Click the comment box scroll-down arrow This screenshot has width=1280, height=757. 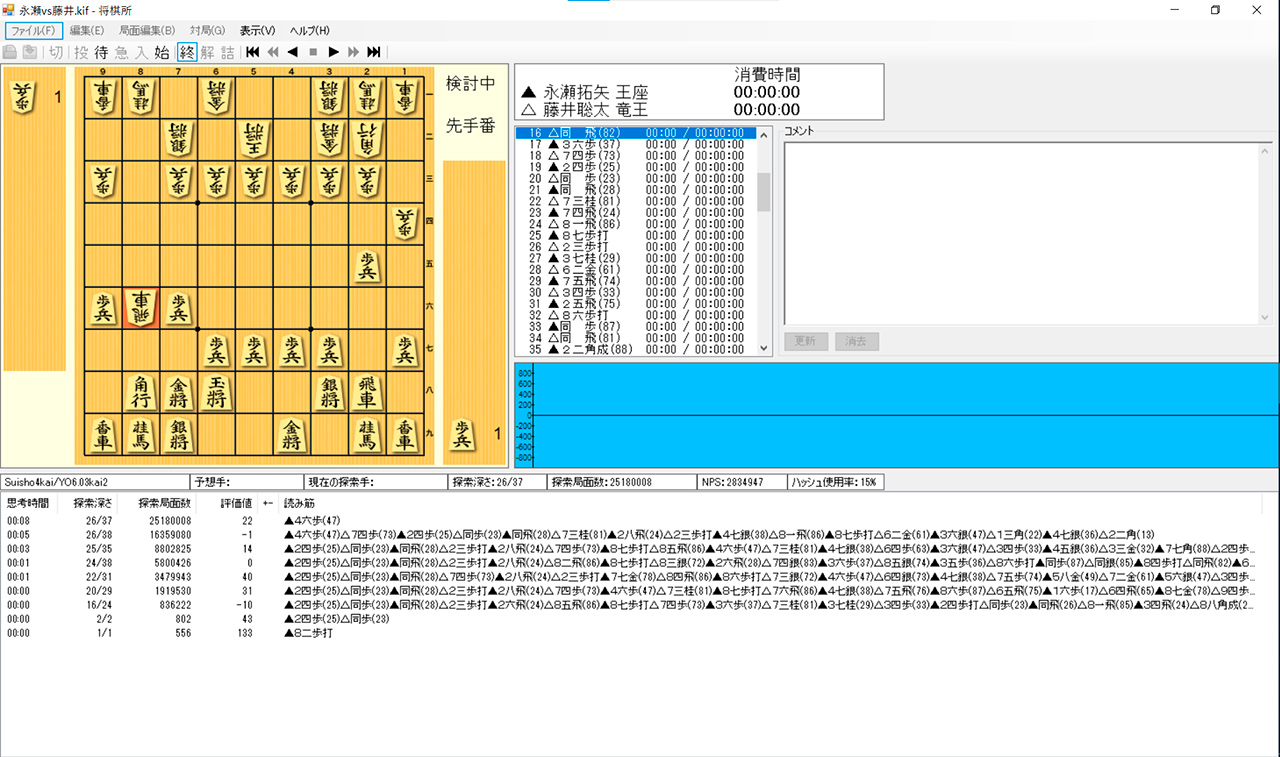[1265, 317]
